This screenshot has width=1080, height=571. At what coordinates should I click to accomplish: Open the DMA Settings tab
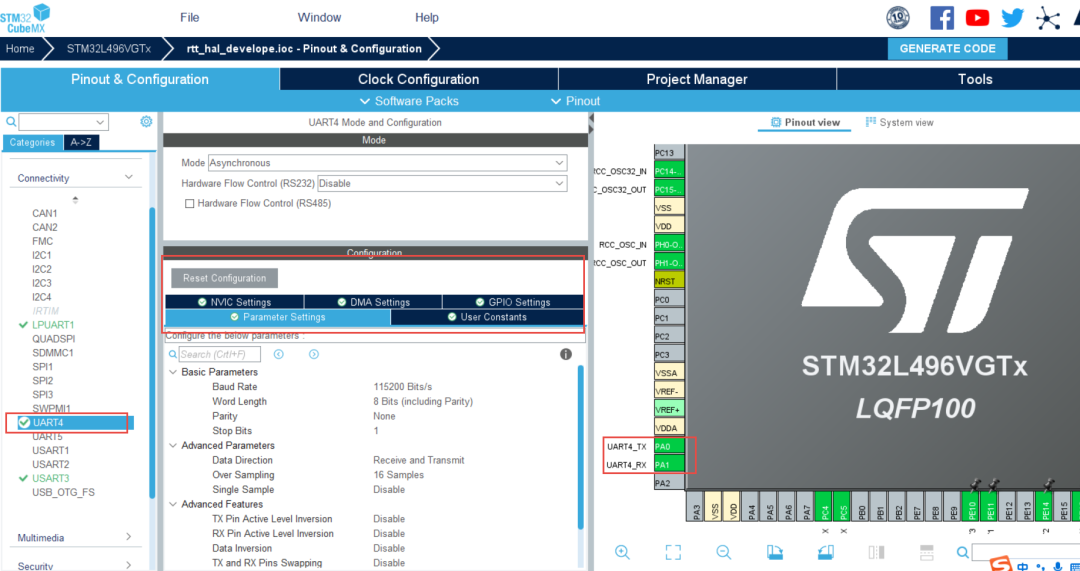click(x=373, y=302)
